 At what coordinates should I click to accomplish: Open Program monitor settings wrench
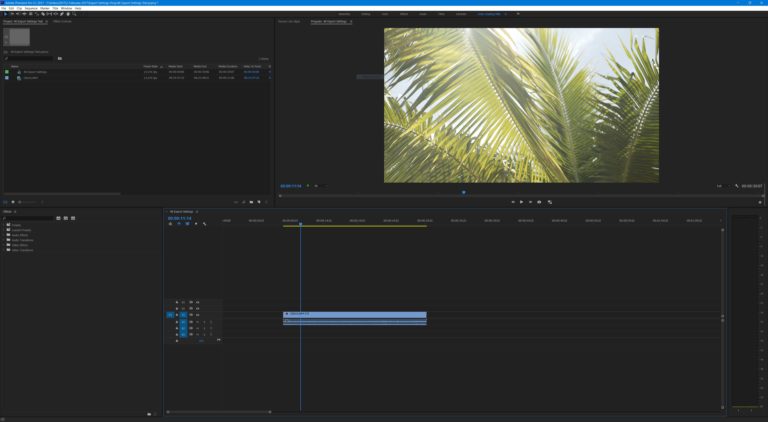coord(737,186)
